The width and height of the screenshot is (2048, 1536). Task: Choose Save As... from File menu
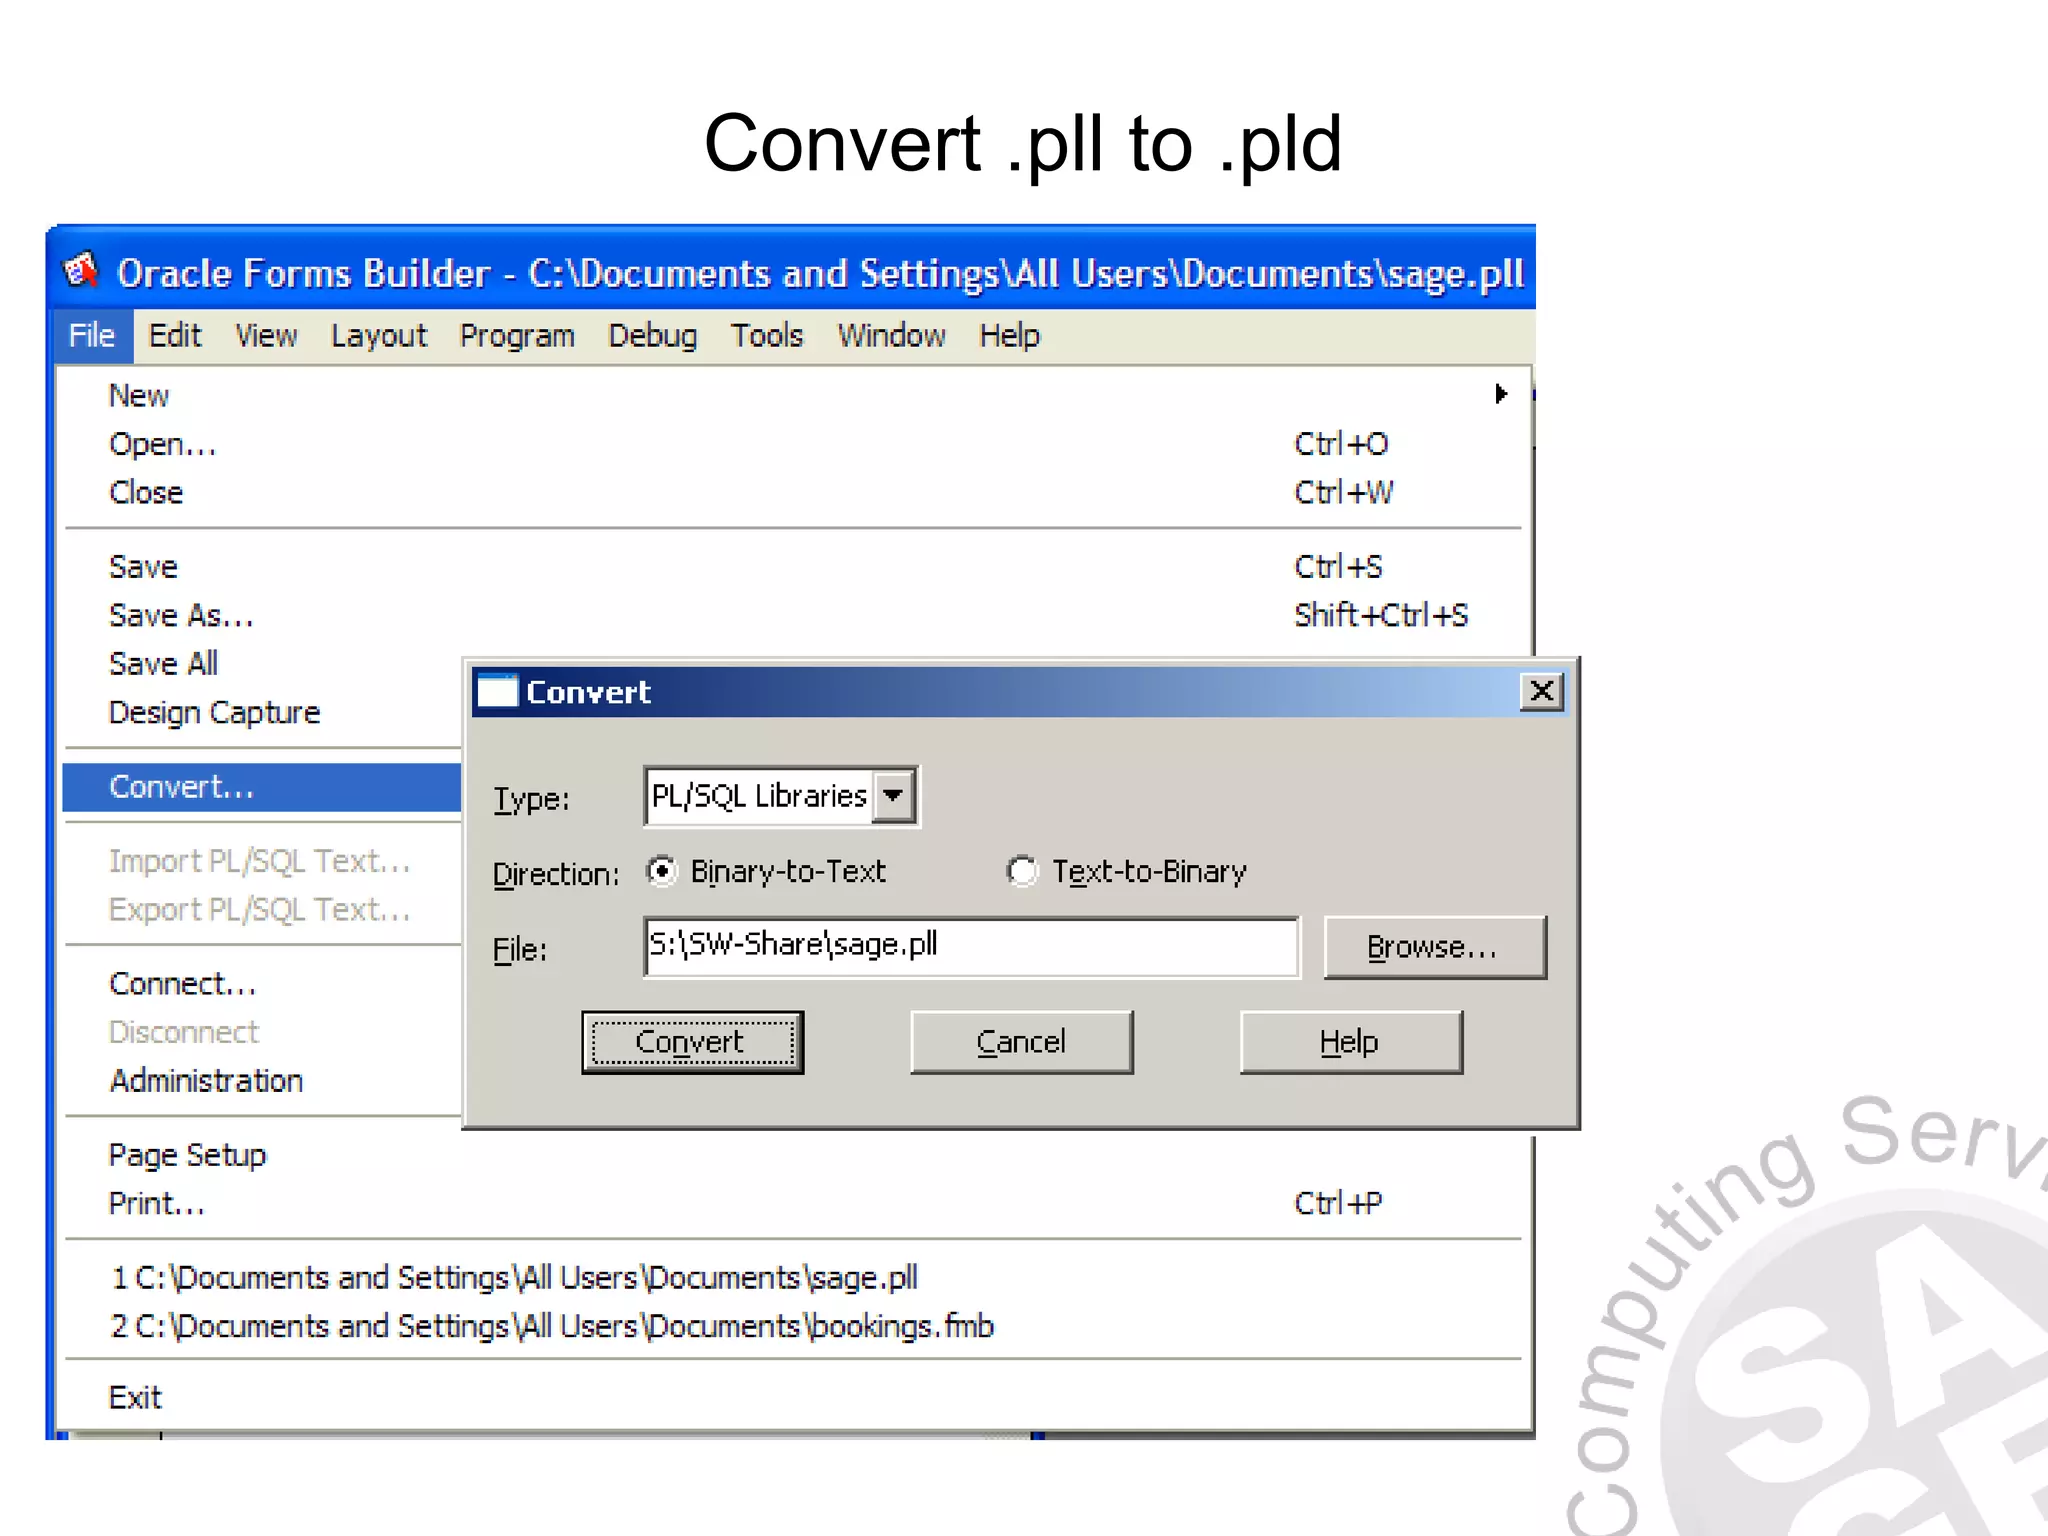pyautogui.click(x=795, y=615)
